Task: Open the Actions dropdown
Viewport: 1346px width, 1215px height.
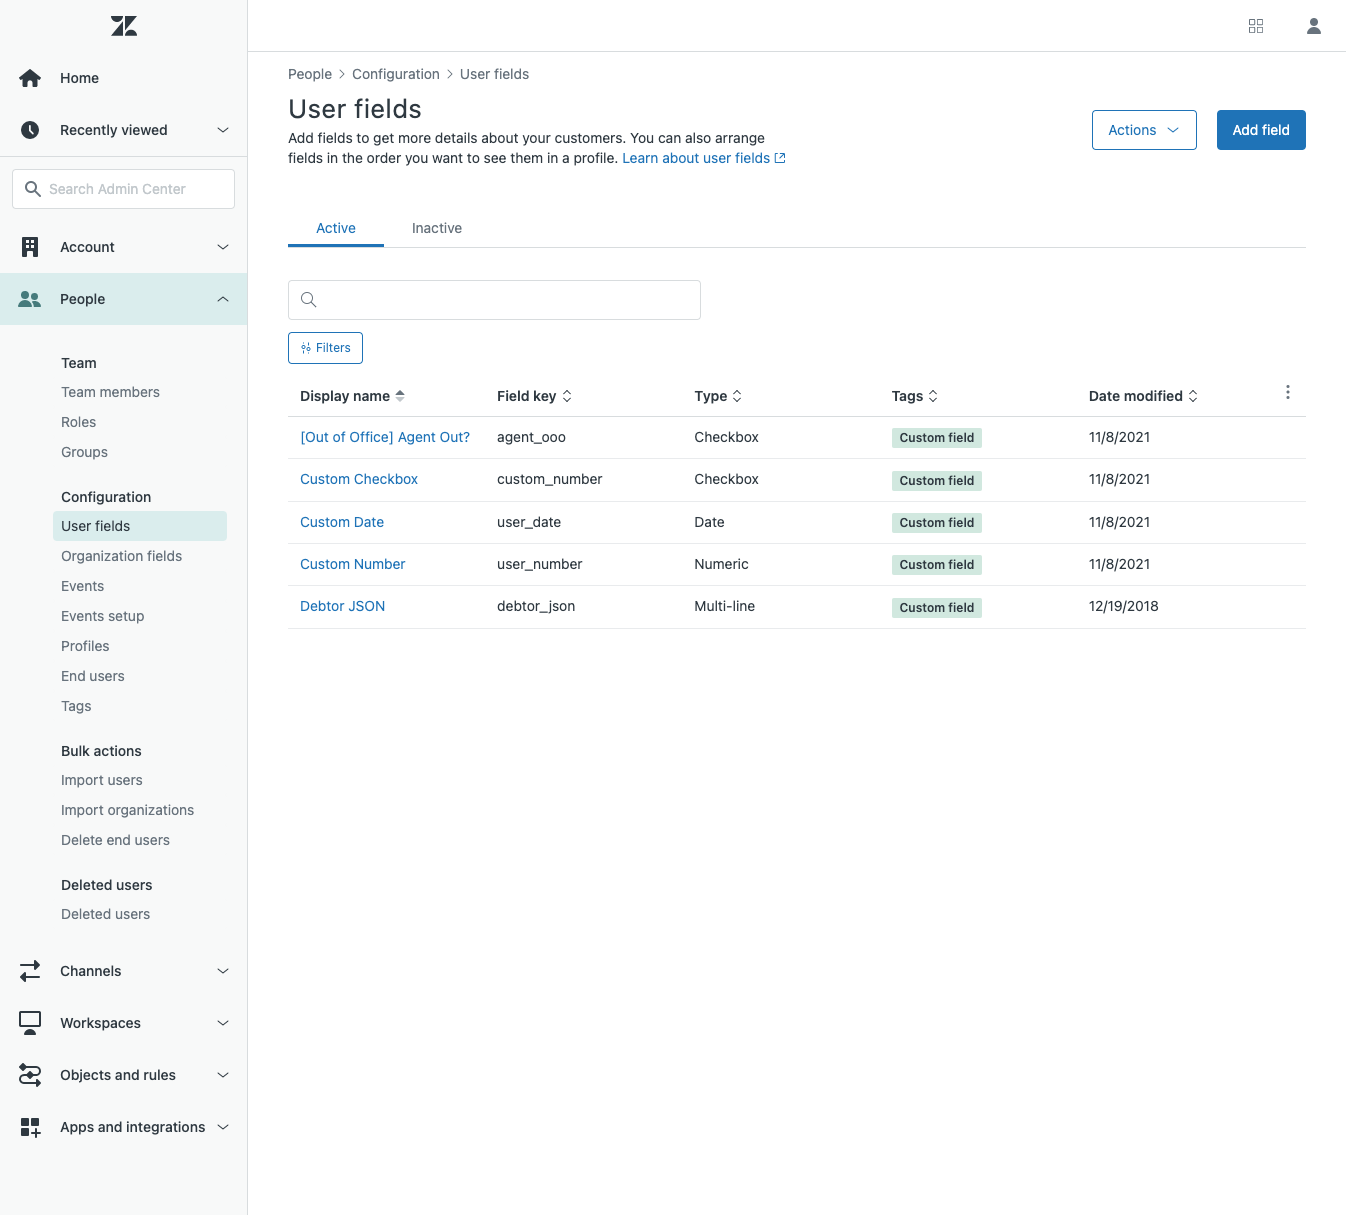Action: [1143, 130]
